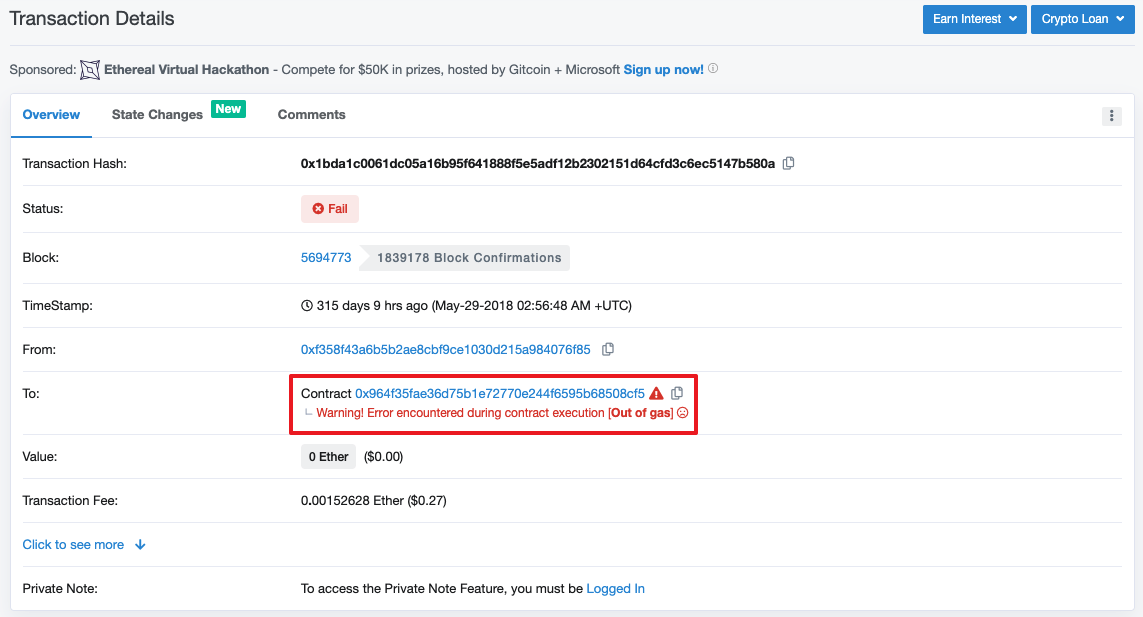This screenshot has width=1143, height=617.
Task: Copy the contract address icon
Action: click(x=676, y=393)
